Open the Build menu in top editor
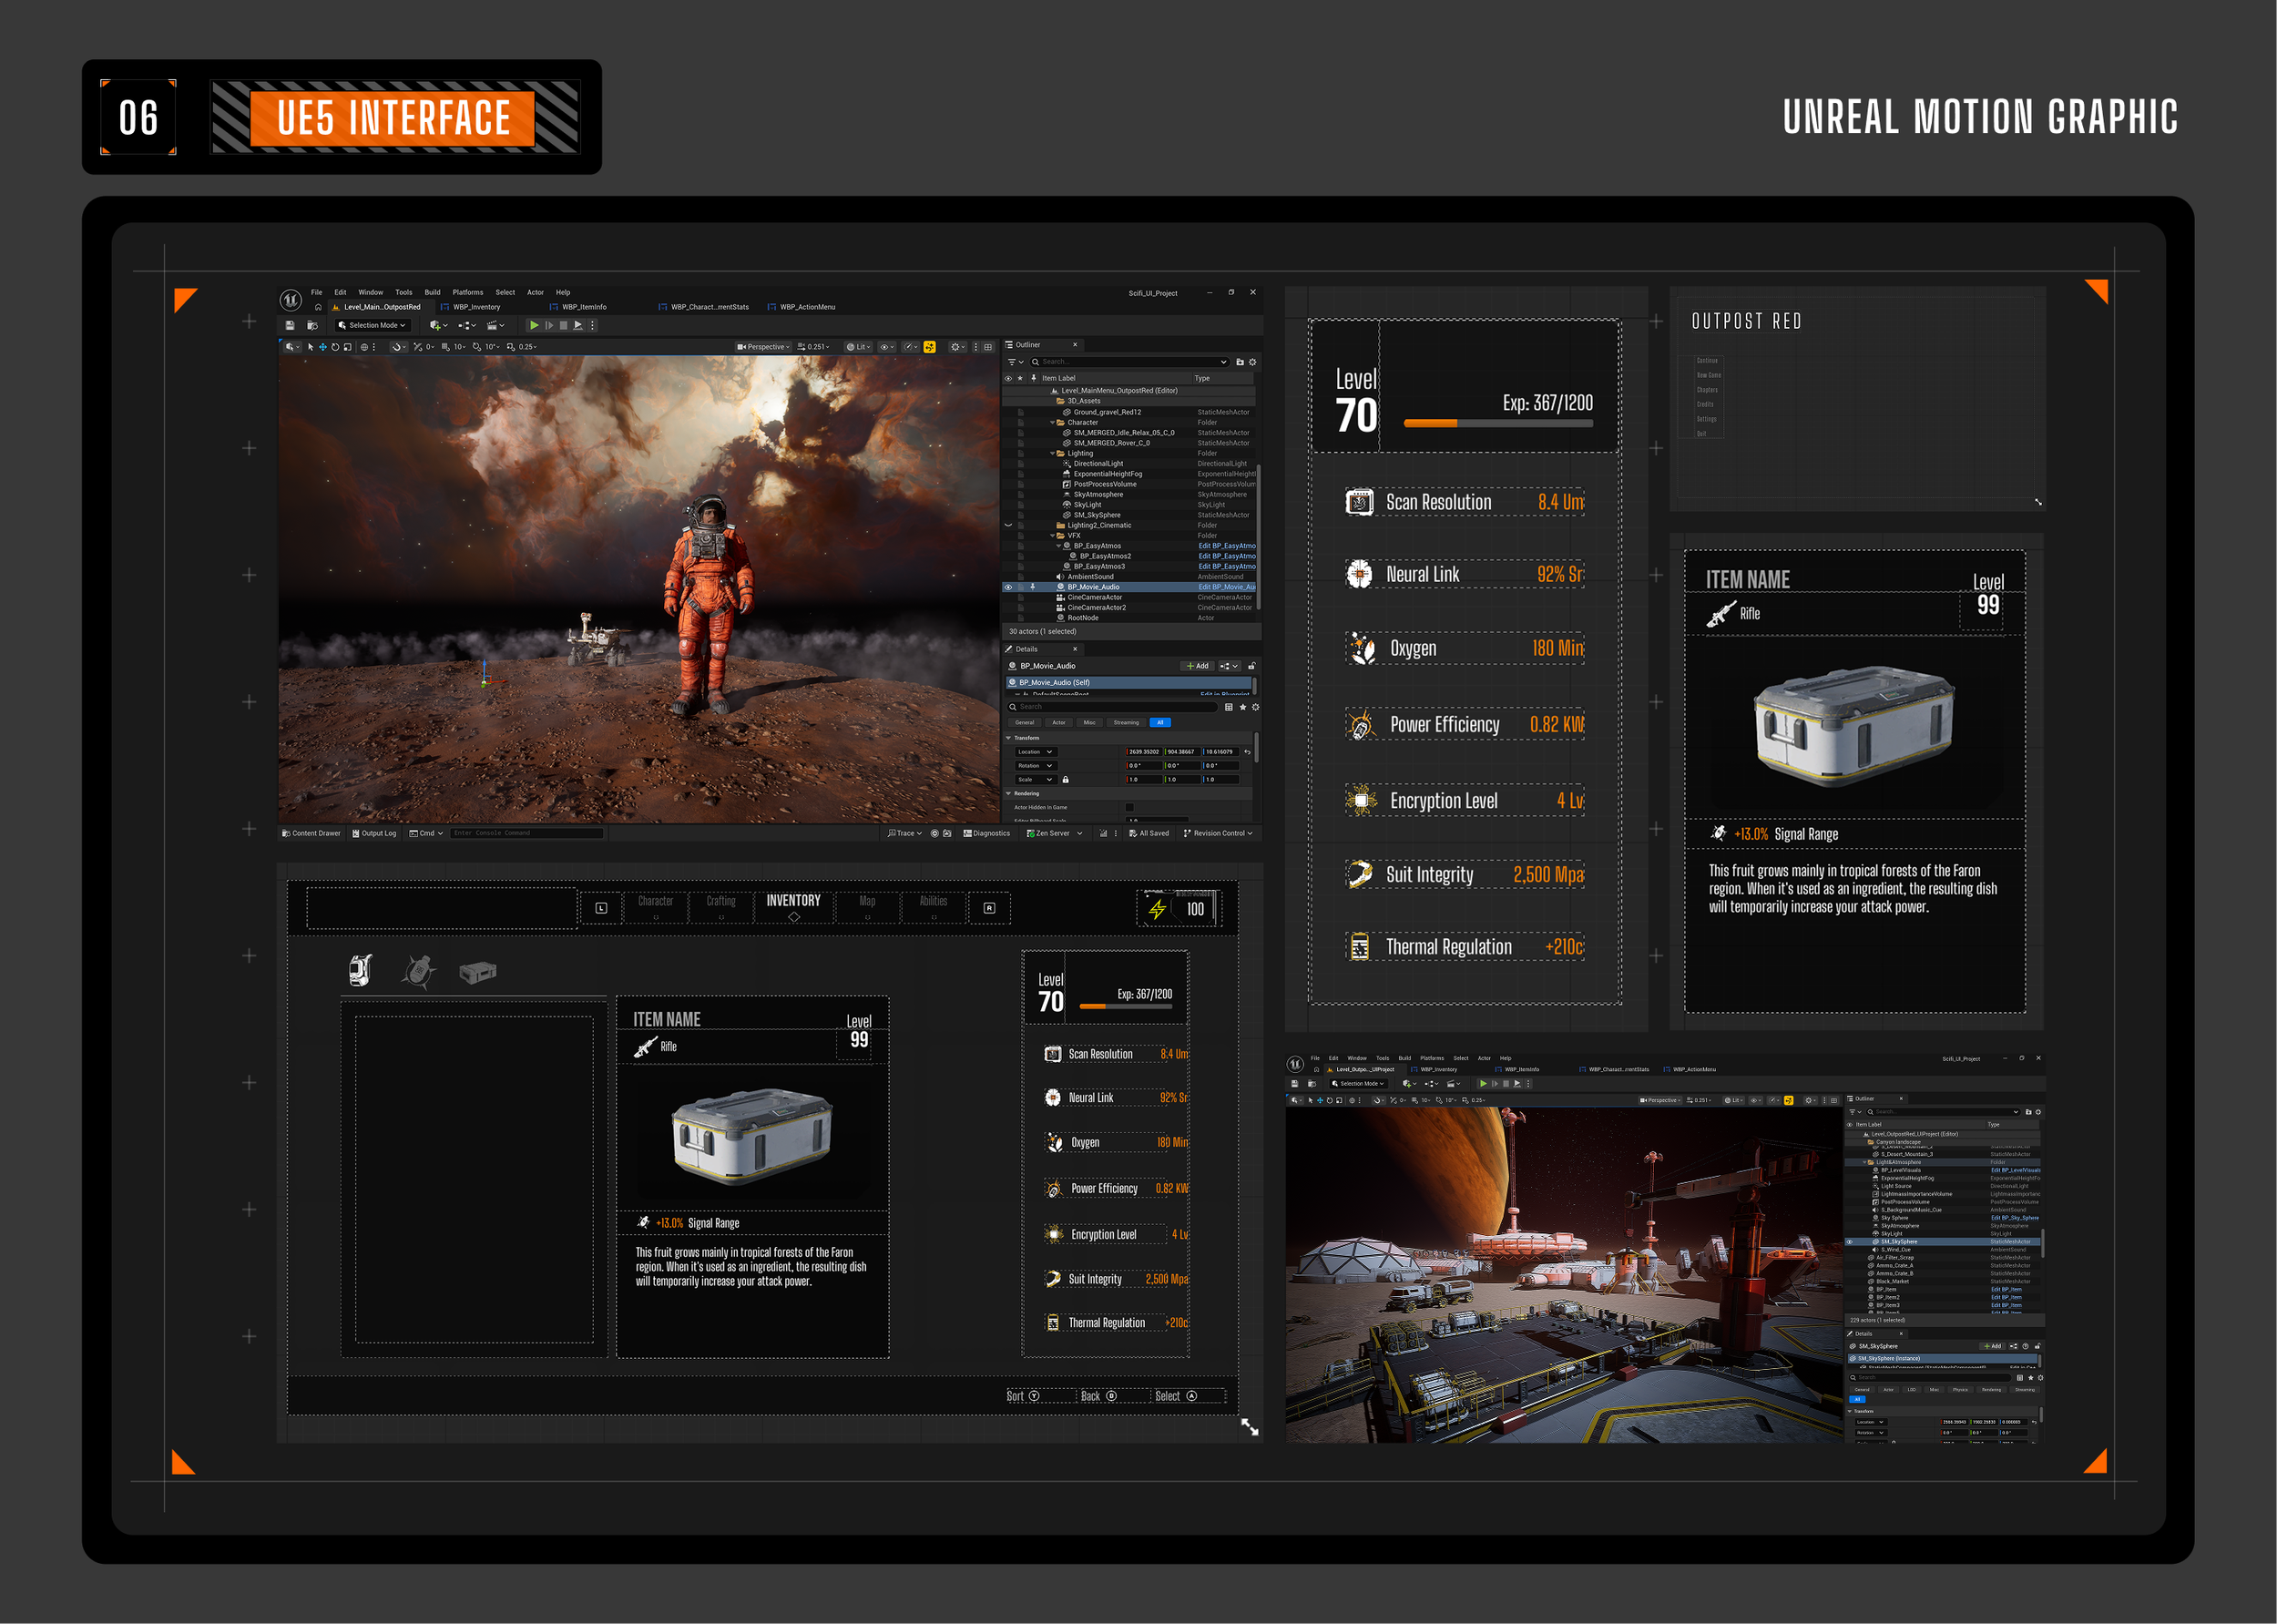Screen dimensions: 2277x1624 [432, 293]
